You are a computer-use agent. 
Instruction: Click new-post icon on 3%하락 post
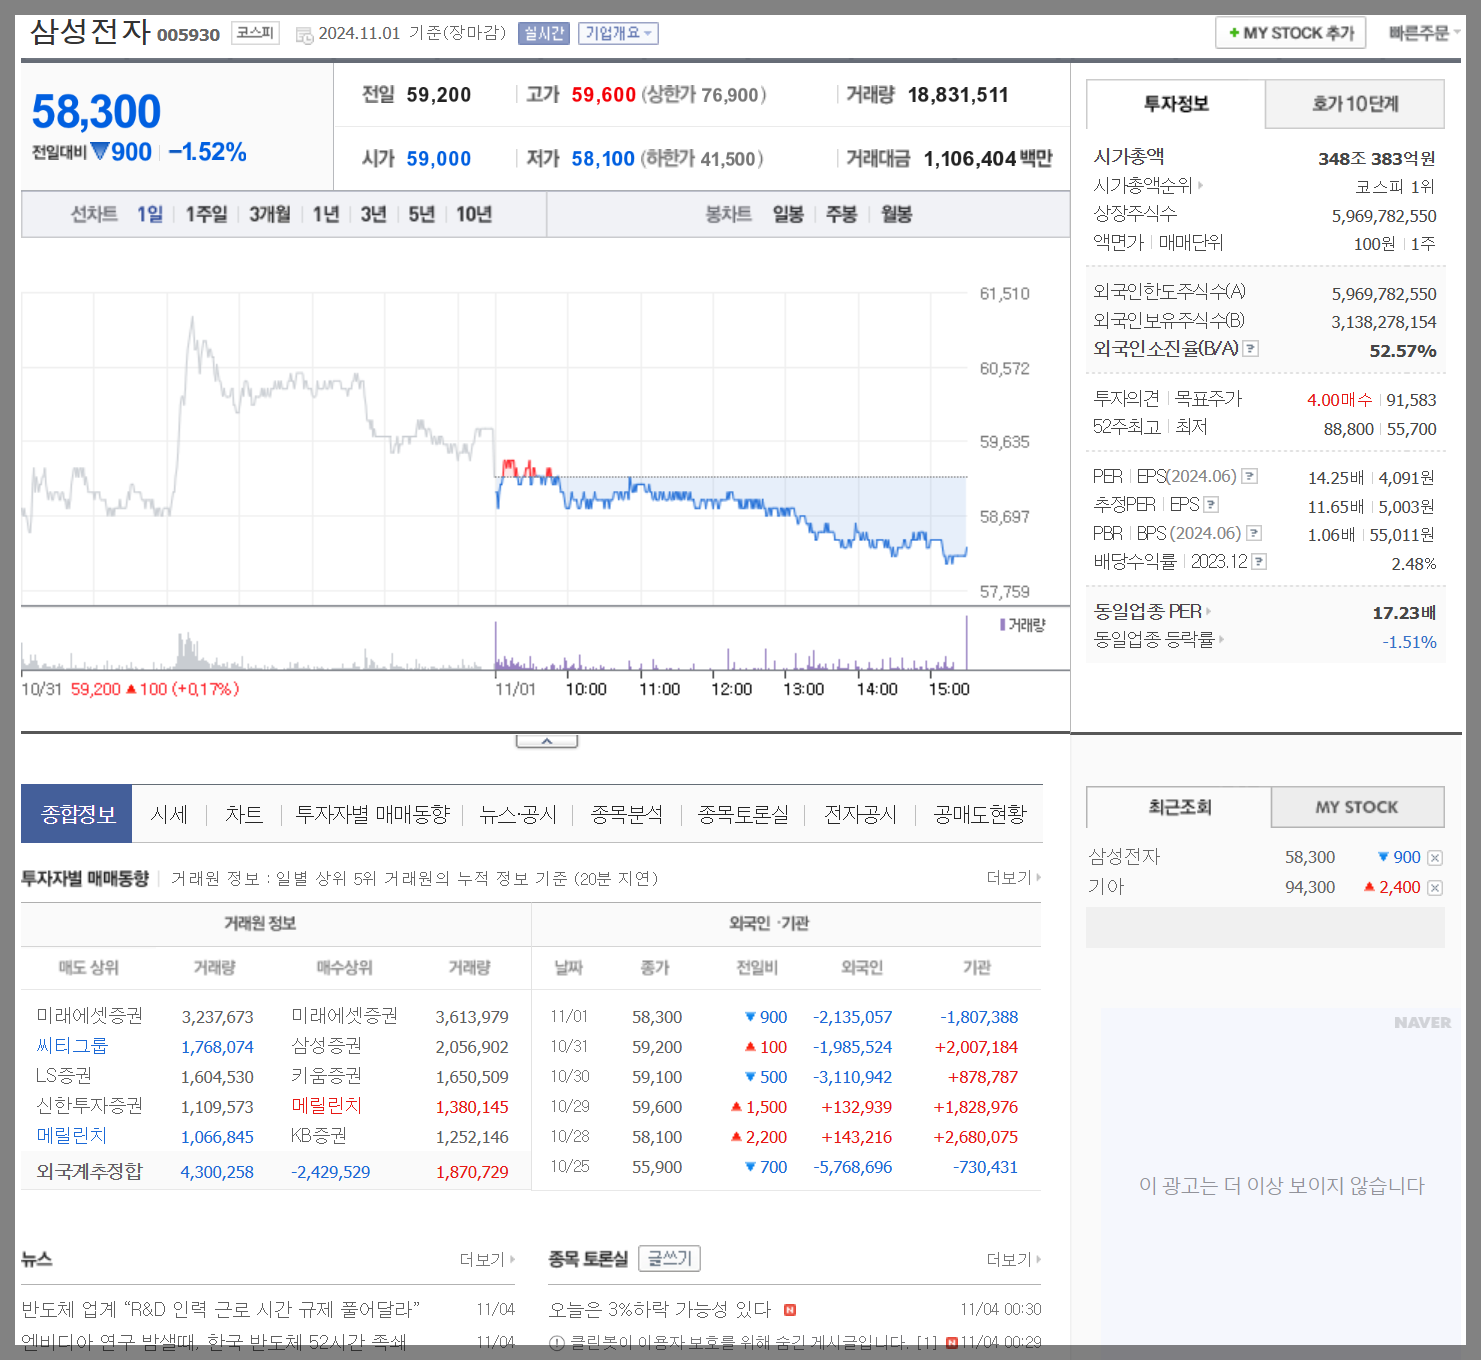coord(790,1310)
